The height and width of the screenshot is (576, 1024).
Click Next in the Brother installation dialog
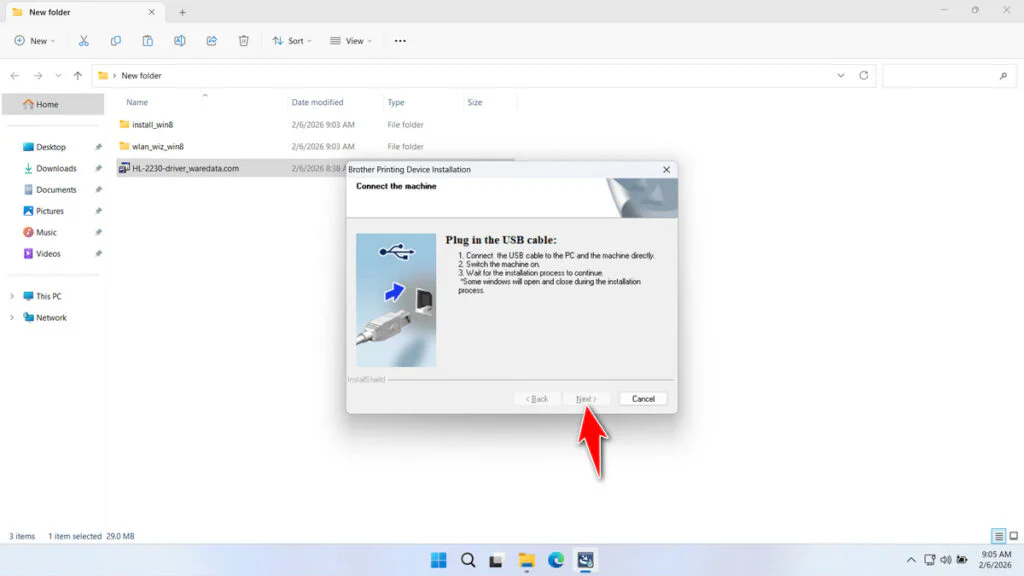(588, 398)
